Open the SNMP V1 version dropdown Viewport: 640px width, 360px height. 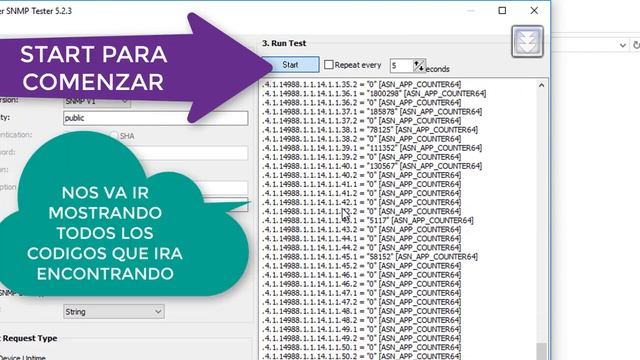[97, 101]
